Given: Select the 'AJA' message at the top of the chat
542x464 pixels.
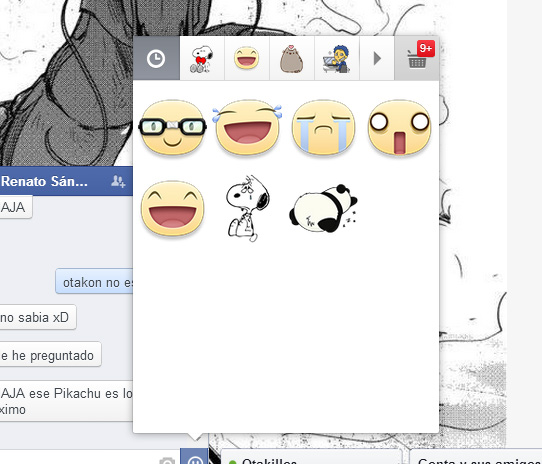Looking at the screenshot, I should coord(16,207).
